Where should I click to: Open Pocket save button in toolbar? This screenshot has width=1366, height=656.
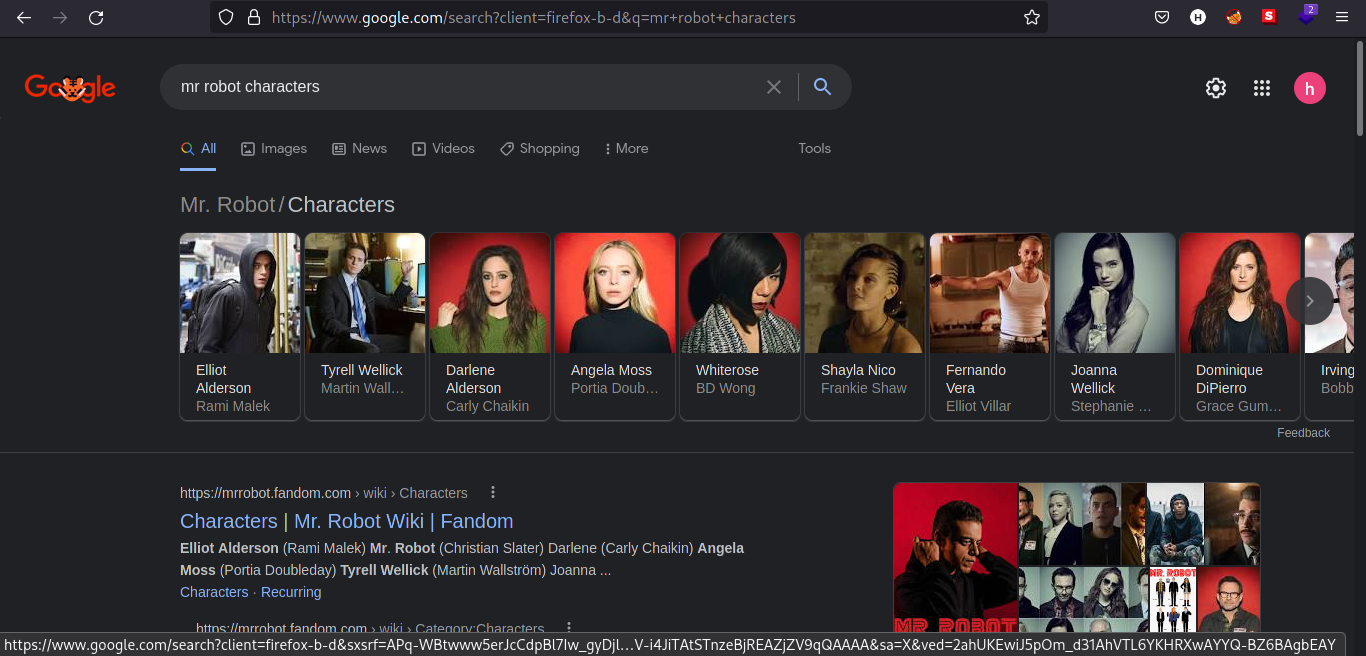point(1162,17)
